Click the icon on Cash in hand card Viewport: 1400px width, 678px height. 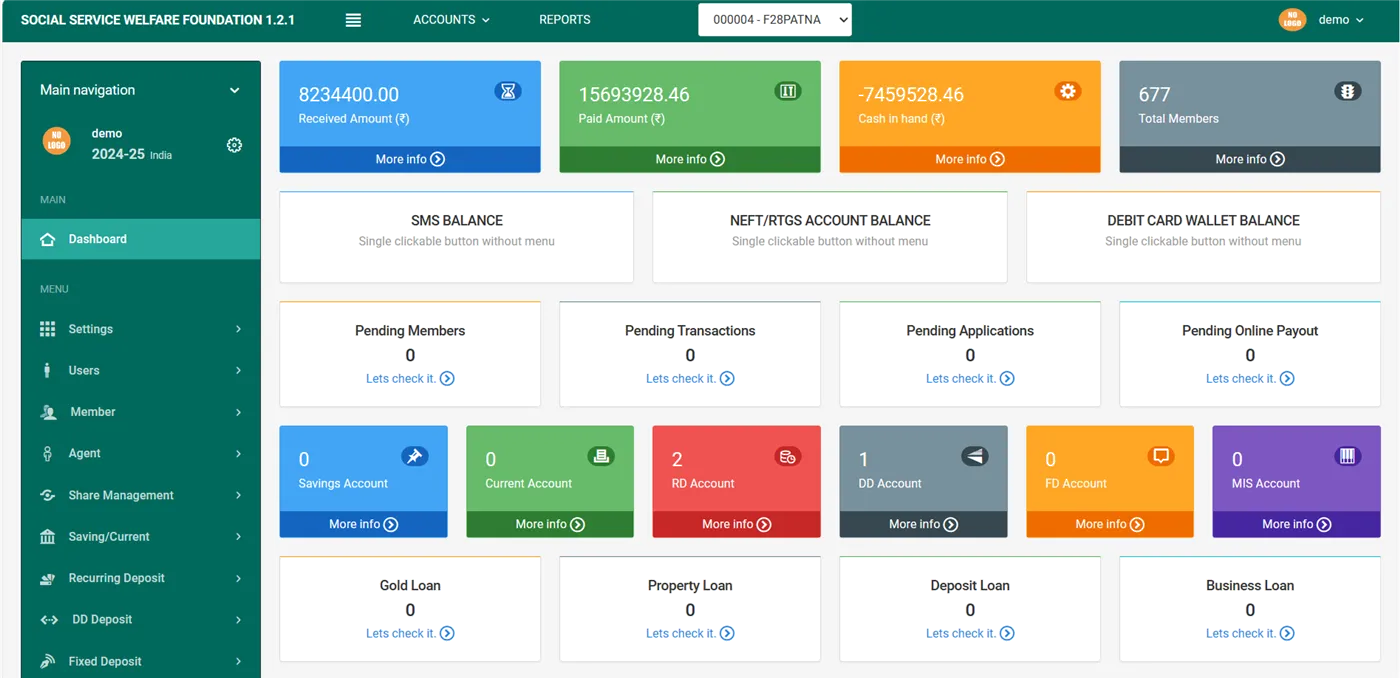[1068, 91]
